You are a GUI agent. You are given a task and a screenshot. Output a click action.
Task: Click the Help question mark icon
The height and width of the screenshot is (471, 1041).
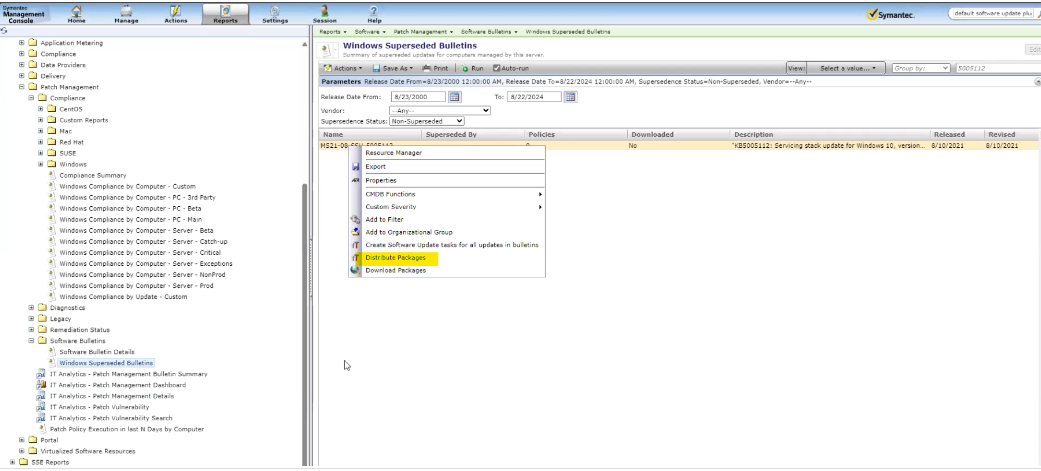[374, 11]
